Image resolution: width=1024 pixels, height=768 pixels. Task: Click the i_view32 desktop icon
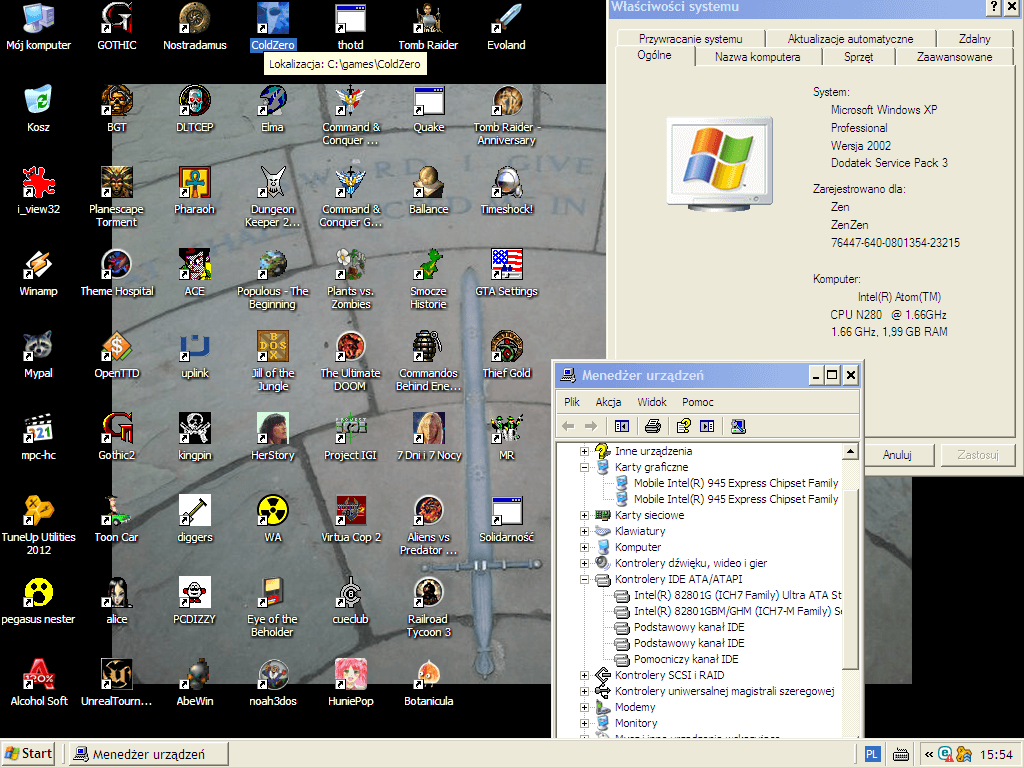click(39, 191)
